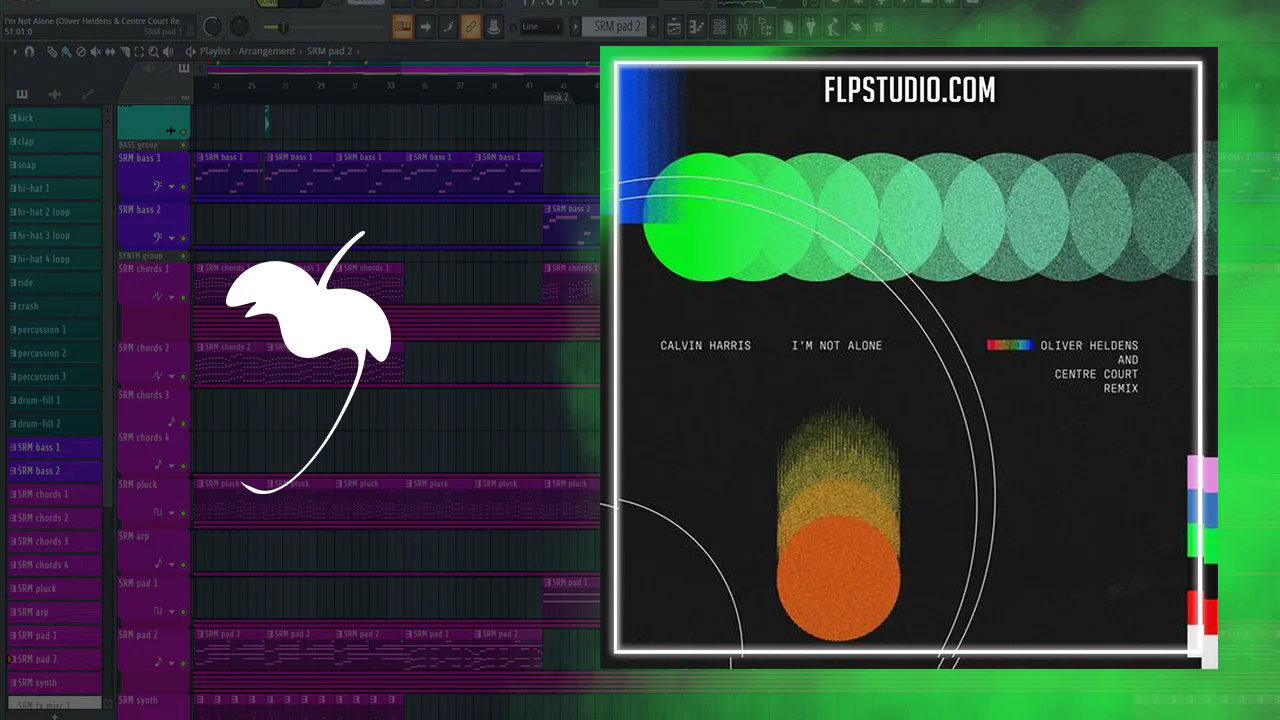Select the Draw pencil tool
Viewport: 1280px width, 720px height.
(53, 51)
